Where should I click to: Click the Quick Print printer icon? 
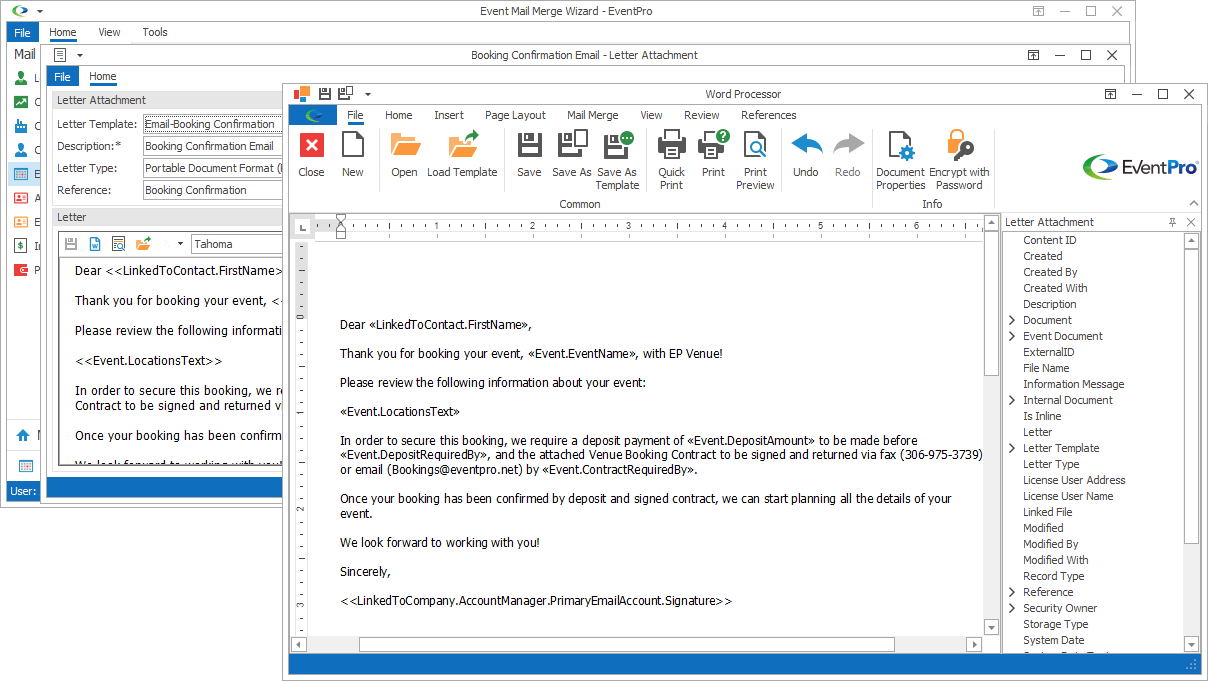pyautogui.click(x=671, y=145)
